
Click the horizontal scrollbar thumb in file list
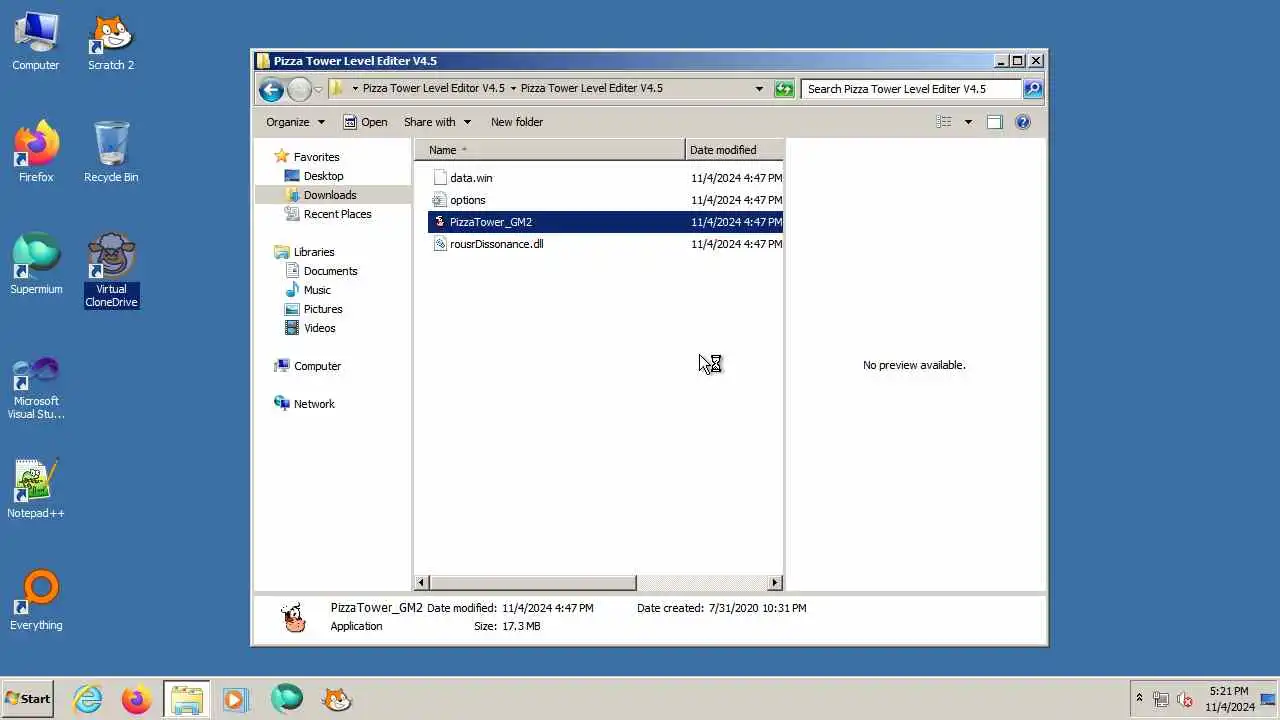pos(533,582)
